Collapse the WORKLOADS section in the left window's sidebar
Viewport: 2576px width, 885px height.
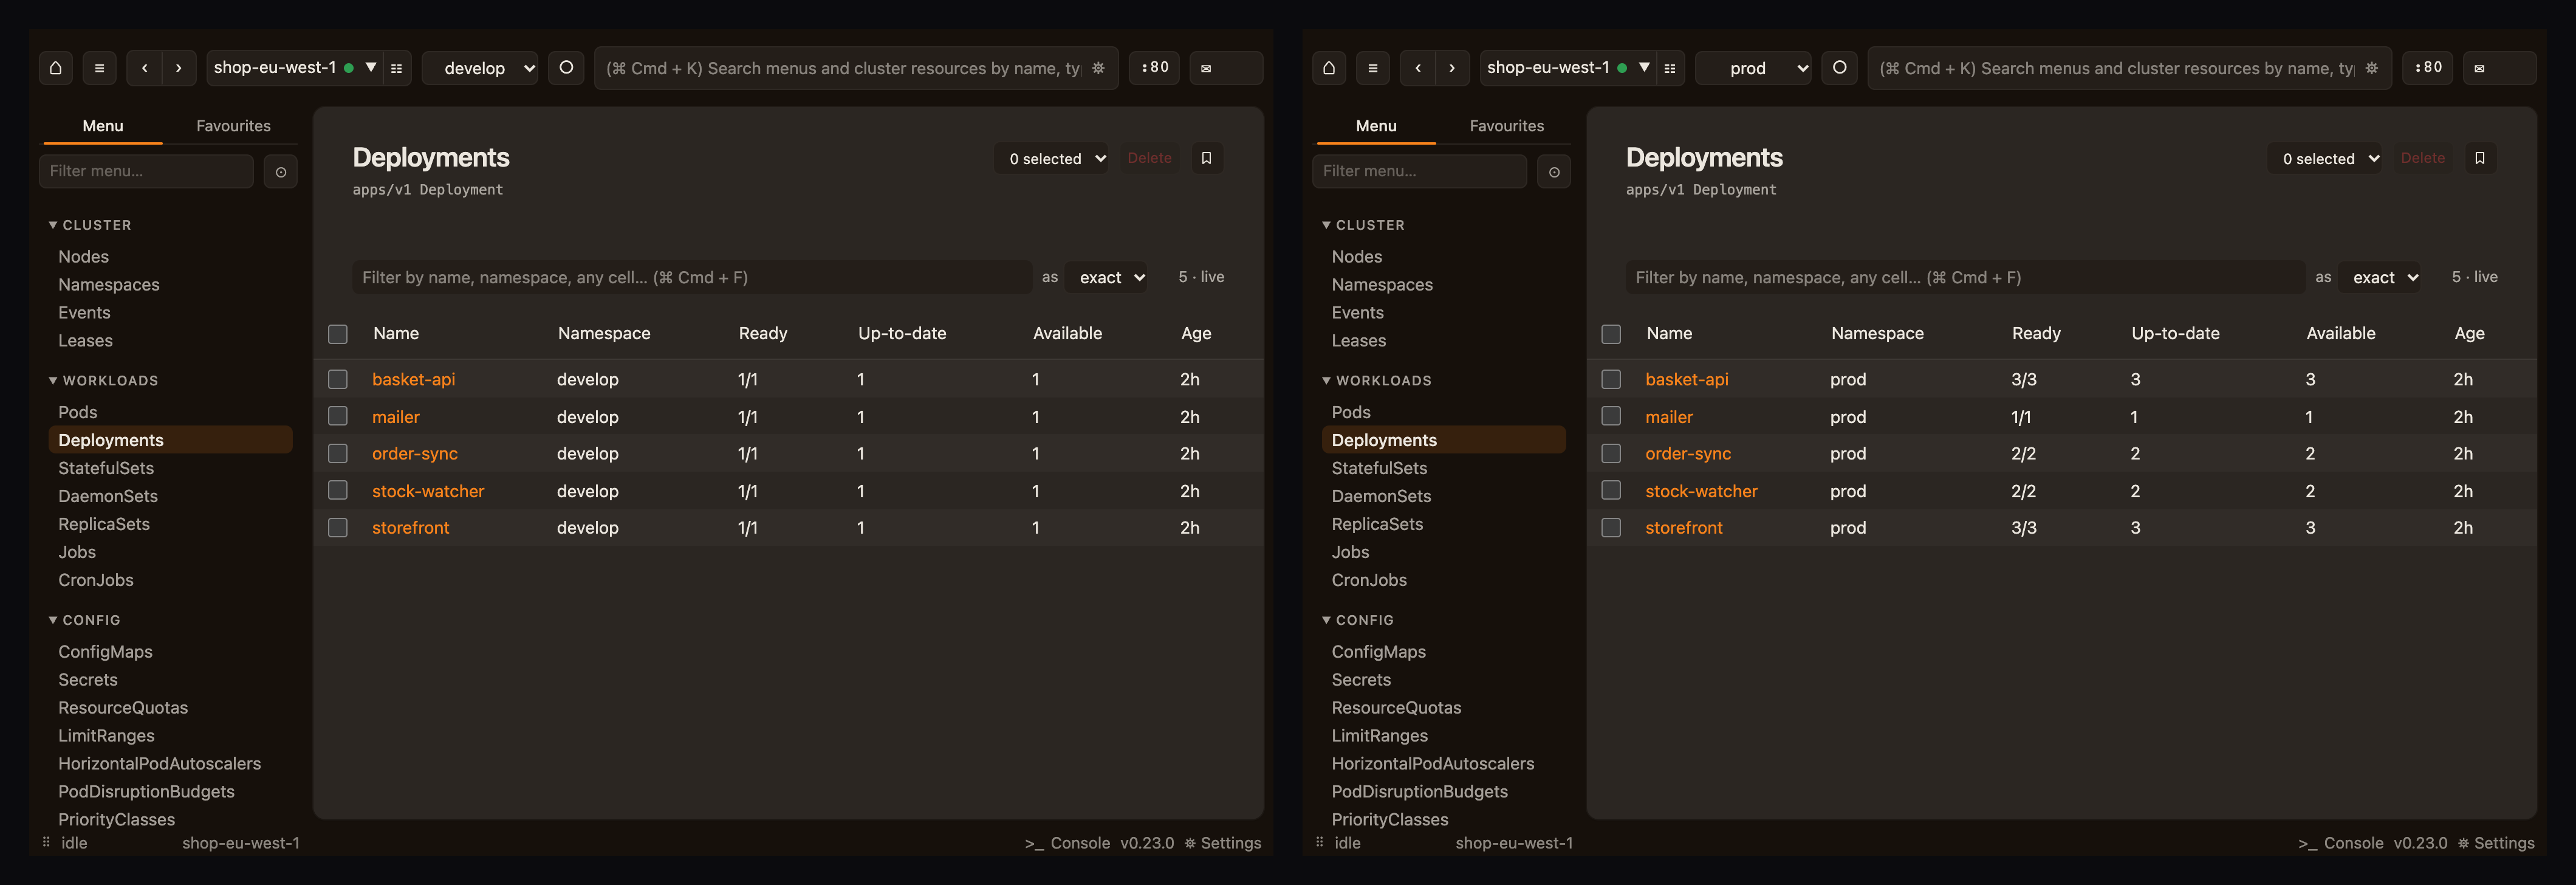[x=103, y=381]
